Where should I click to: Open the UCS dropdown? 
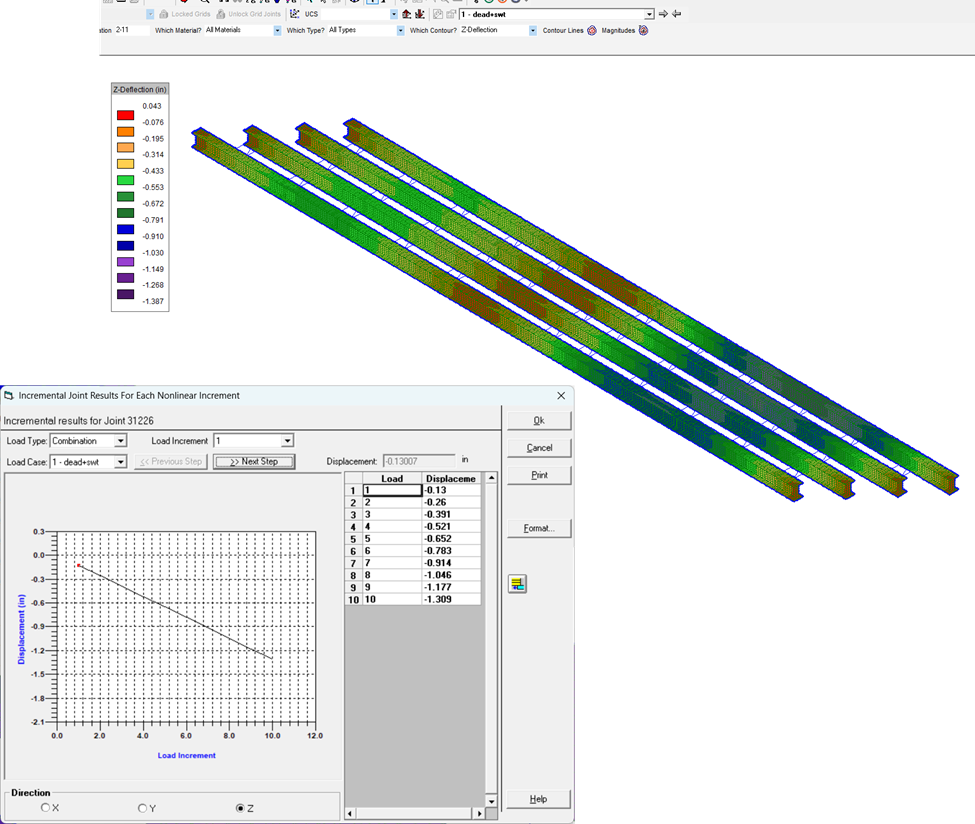coord(394,14)
